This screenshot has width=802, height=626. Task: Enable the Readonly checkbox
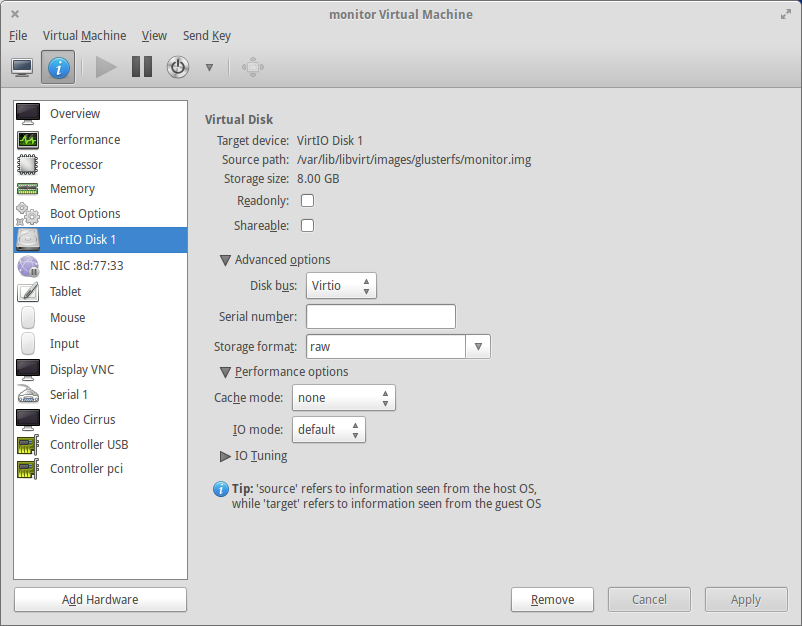[308, 201]
